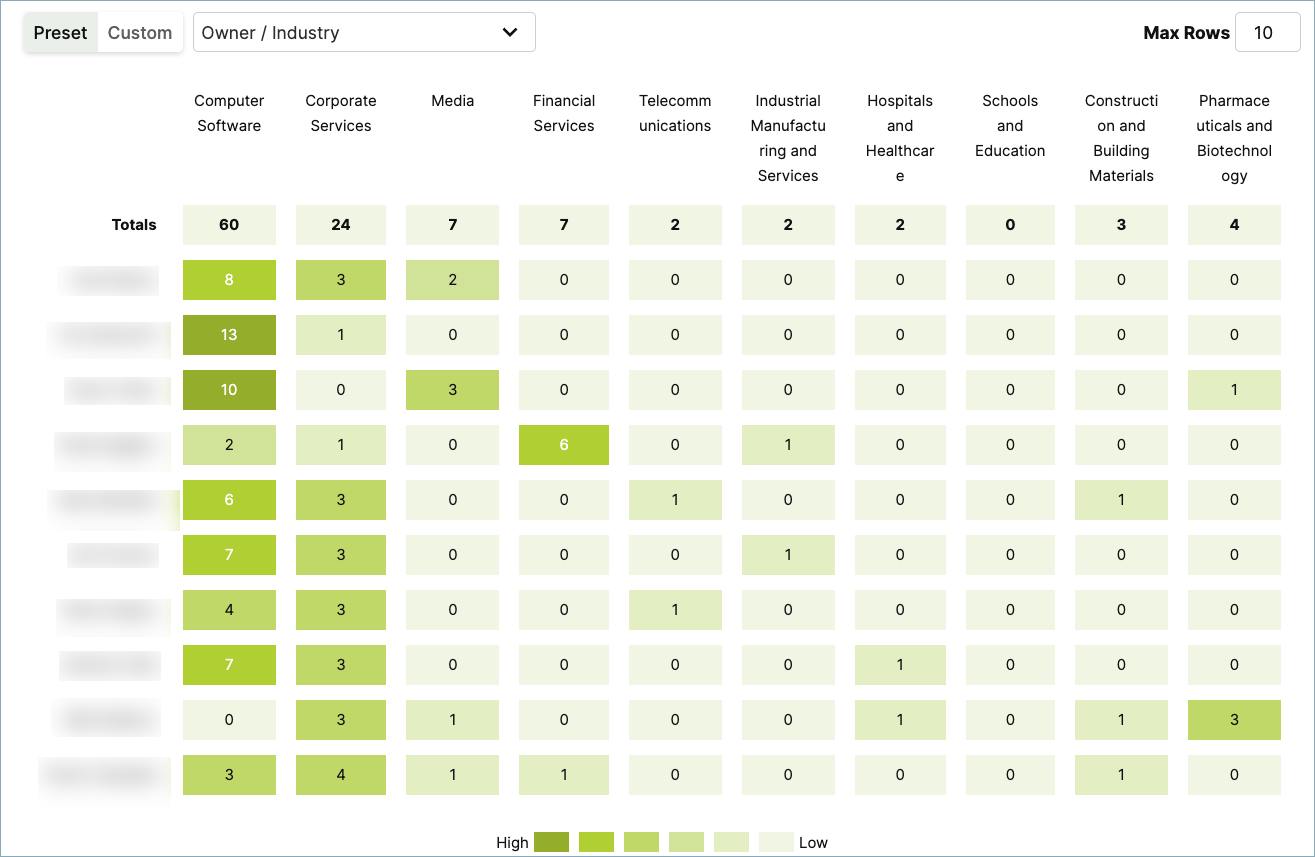Screen dimensions: 1315x857
Task: Click the cell showing 13 under Computer Software
Action: (x=229, y=335)
